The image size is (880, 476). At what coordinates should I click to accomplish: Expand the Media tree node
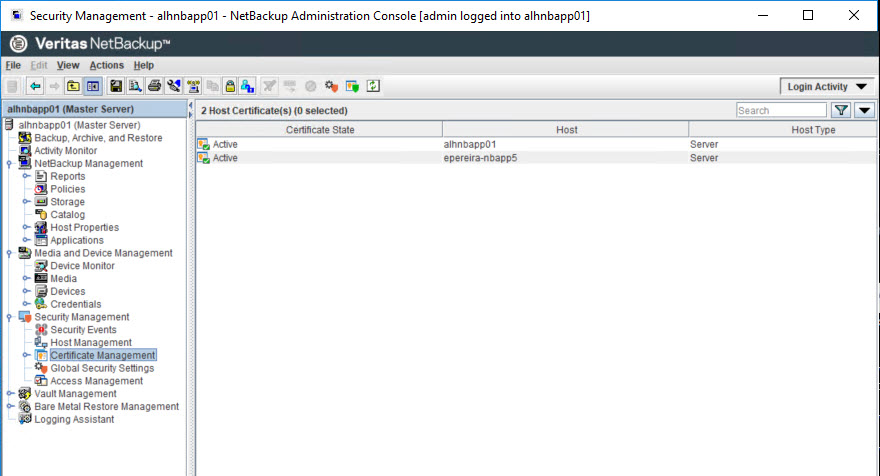click(x=26, y=278)
